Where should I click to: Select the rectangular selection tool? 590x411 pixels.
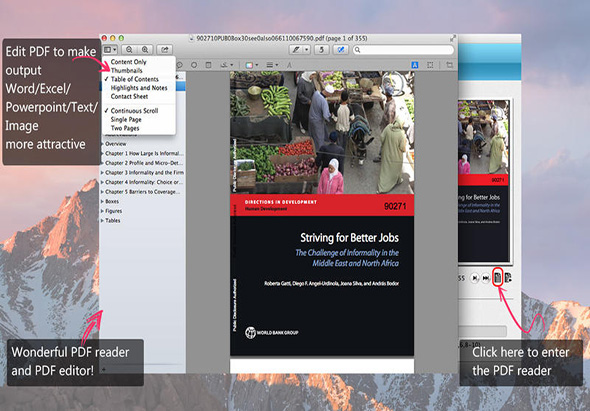[x=430, y=65]
